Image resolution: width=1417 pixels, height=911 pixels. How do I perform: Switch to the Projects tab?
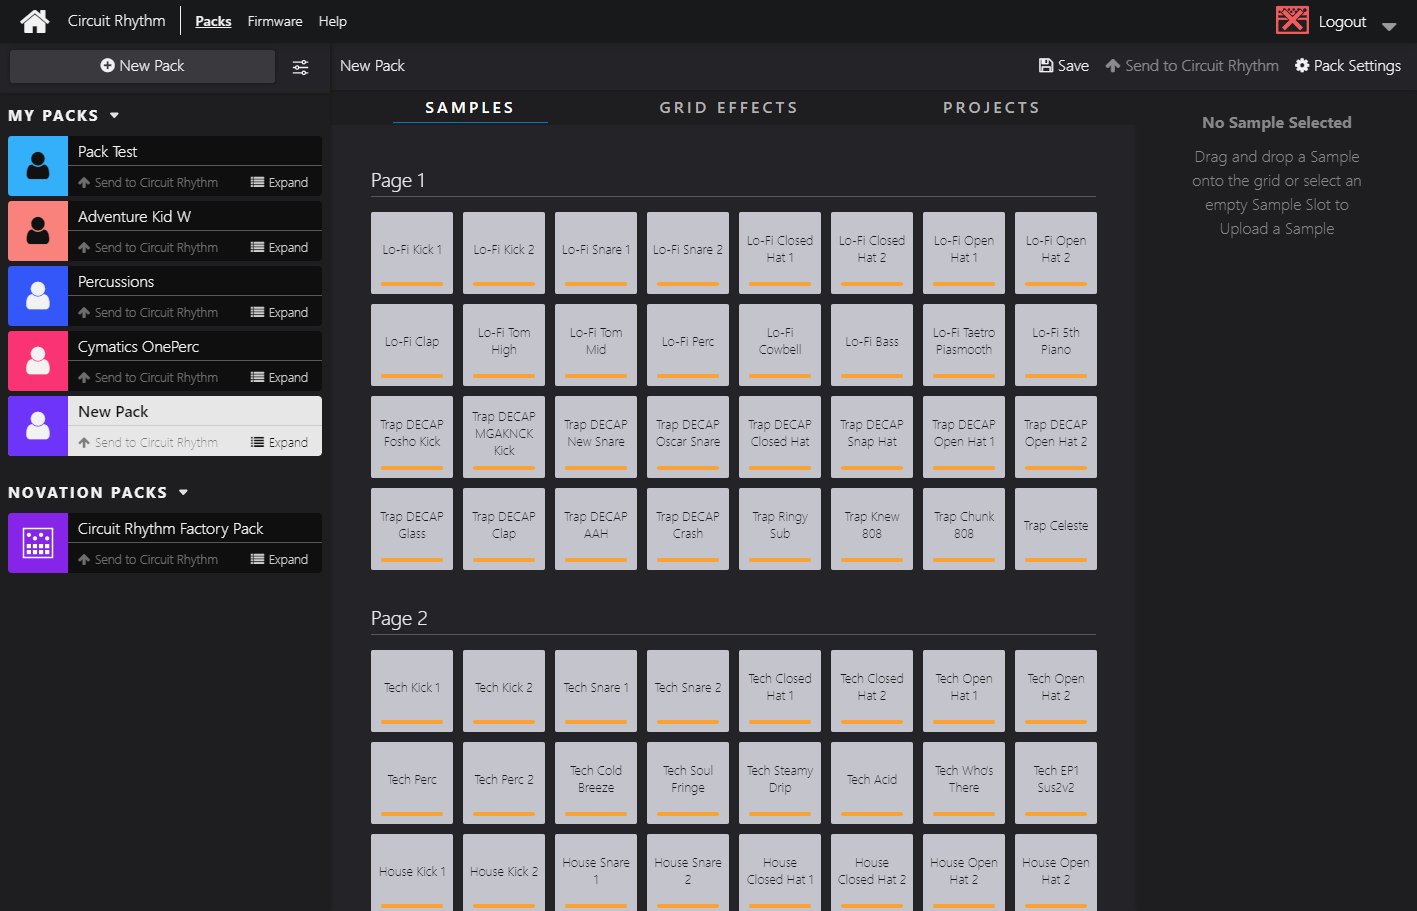pos(991,108)
